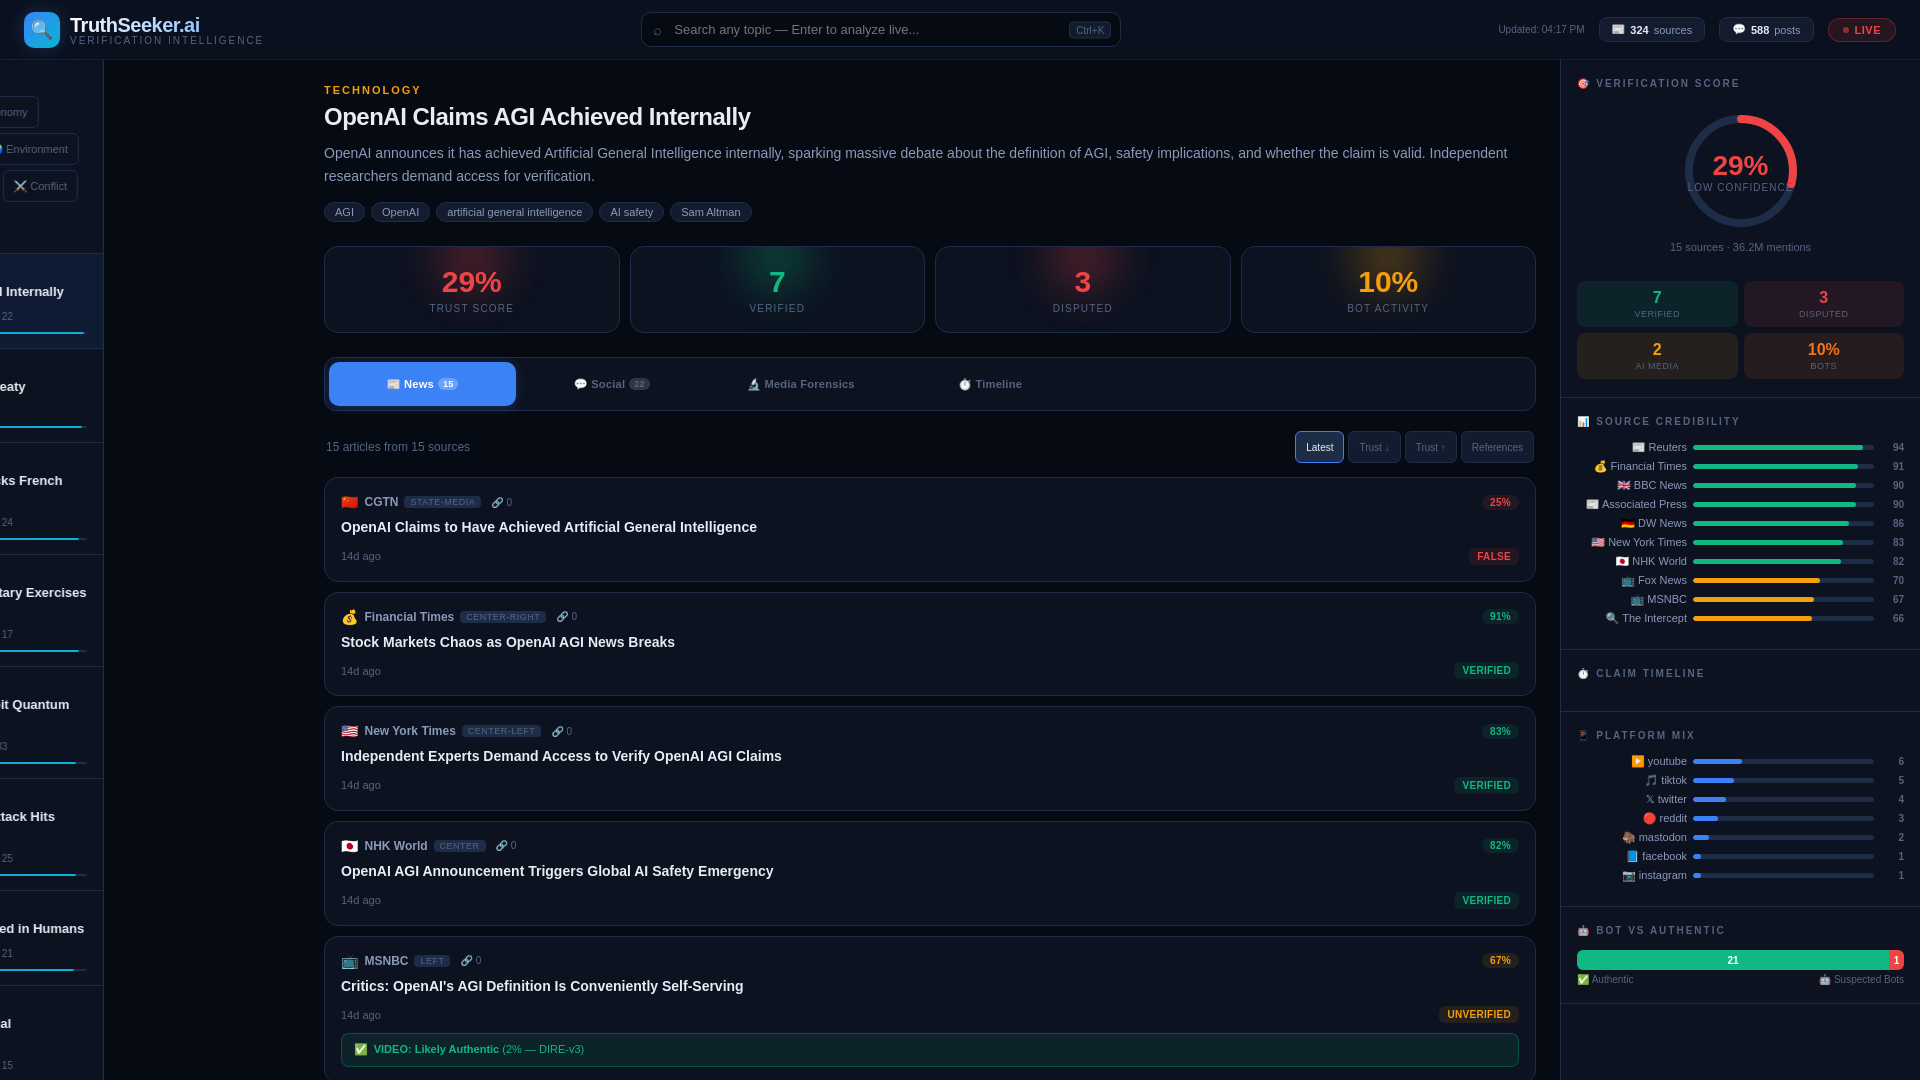The height and width of the screenshot is (1080, 1920).
Task: Click the LIVE indicator button
Action: 1861,30
